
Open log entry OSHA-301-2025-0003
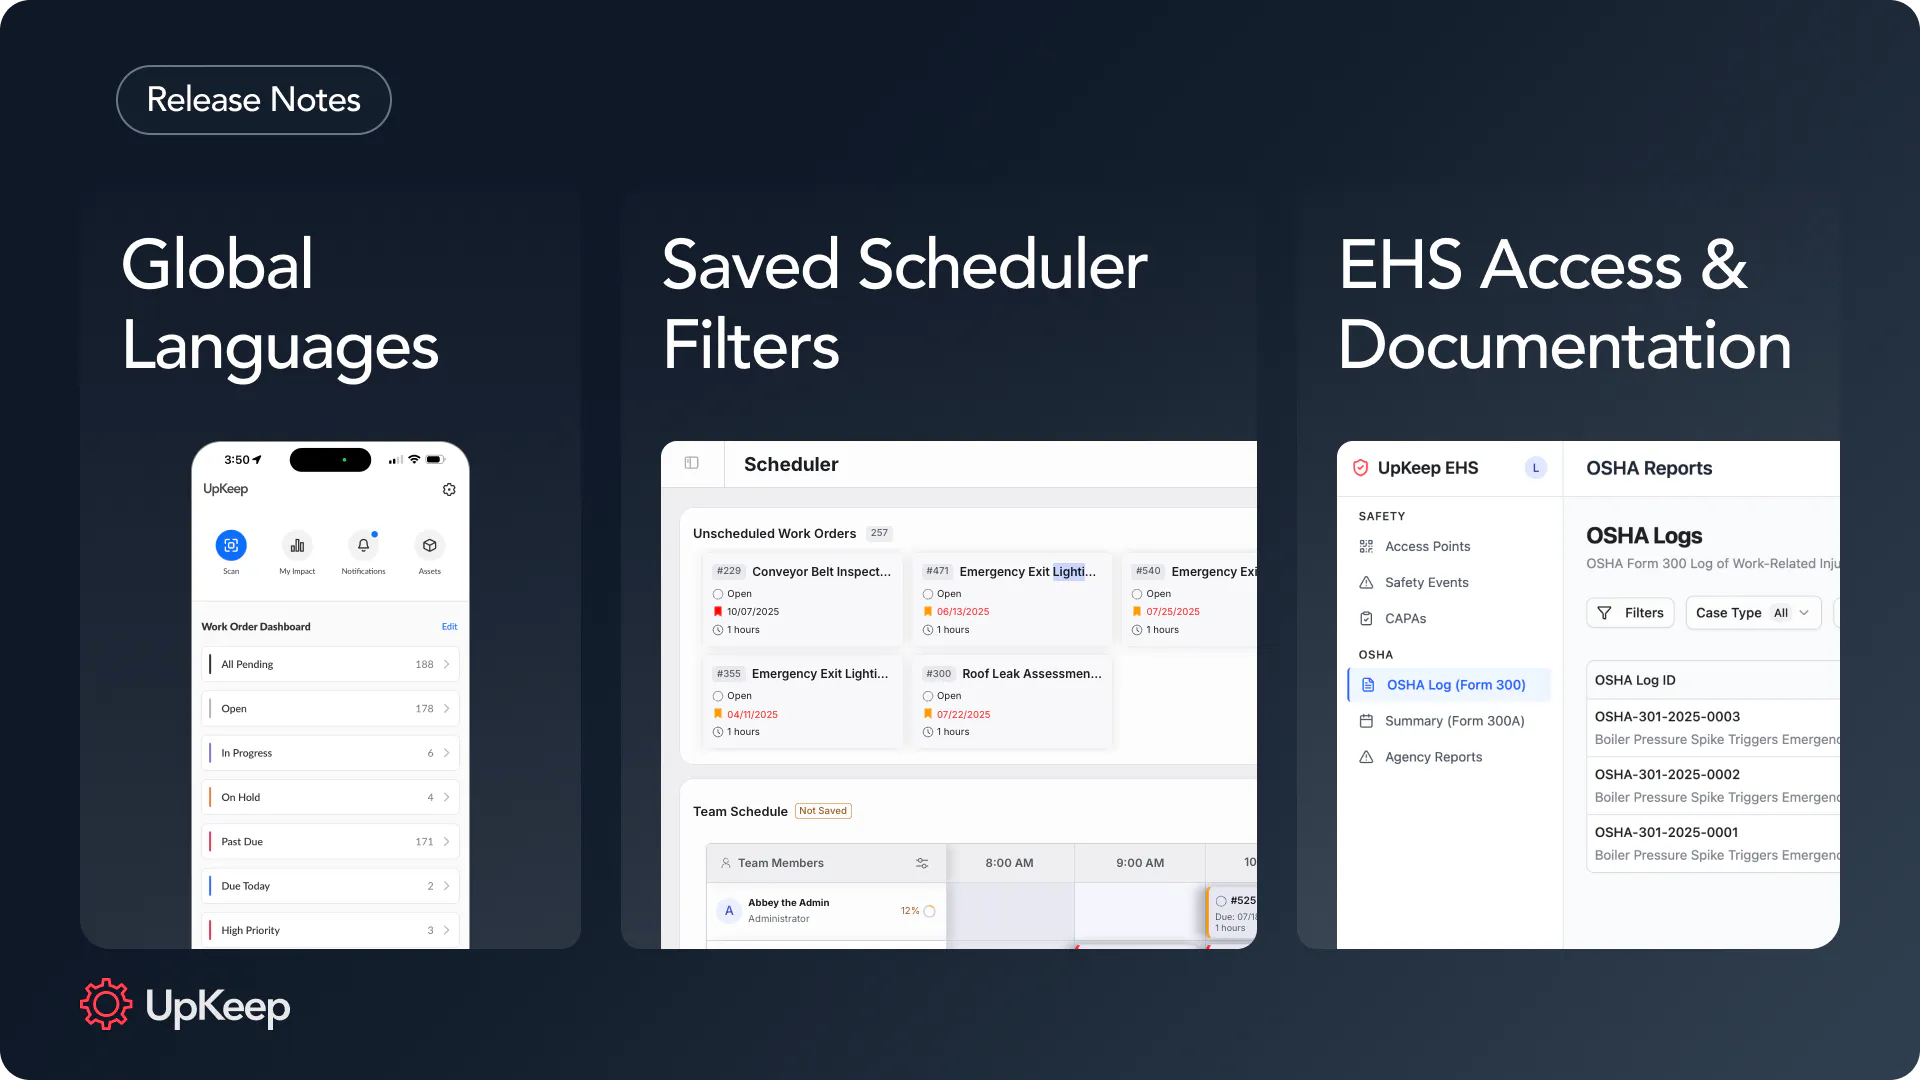pos(1713,728)
